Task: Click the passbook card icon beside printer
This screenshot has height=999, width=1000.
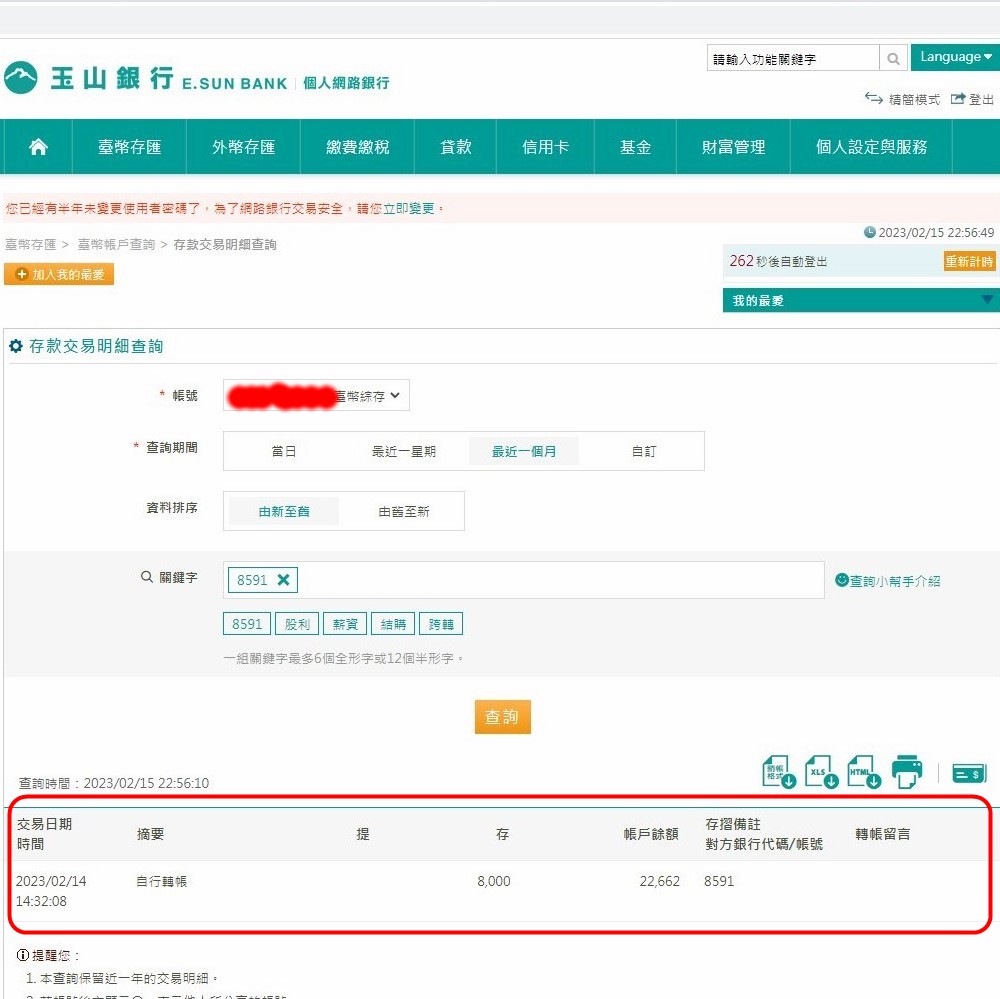Action: [x=969, y=773]
